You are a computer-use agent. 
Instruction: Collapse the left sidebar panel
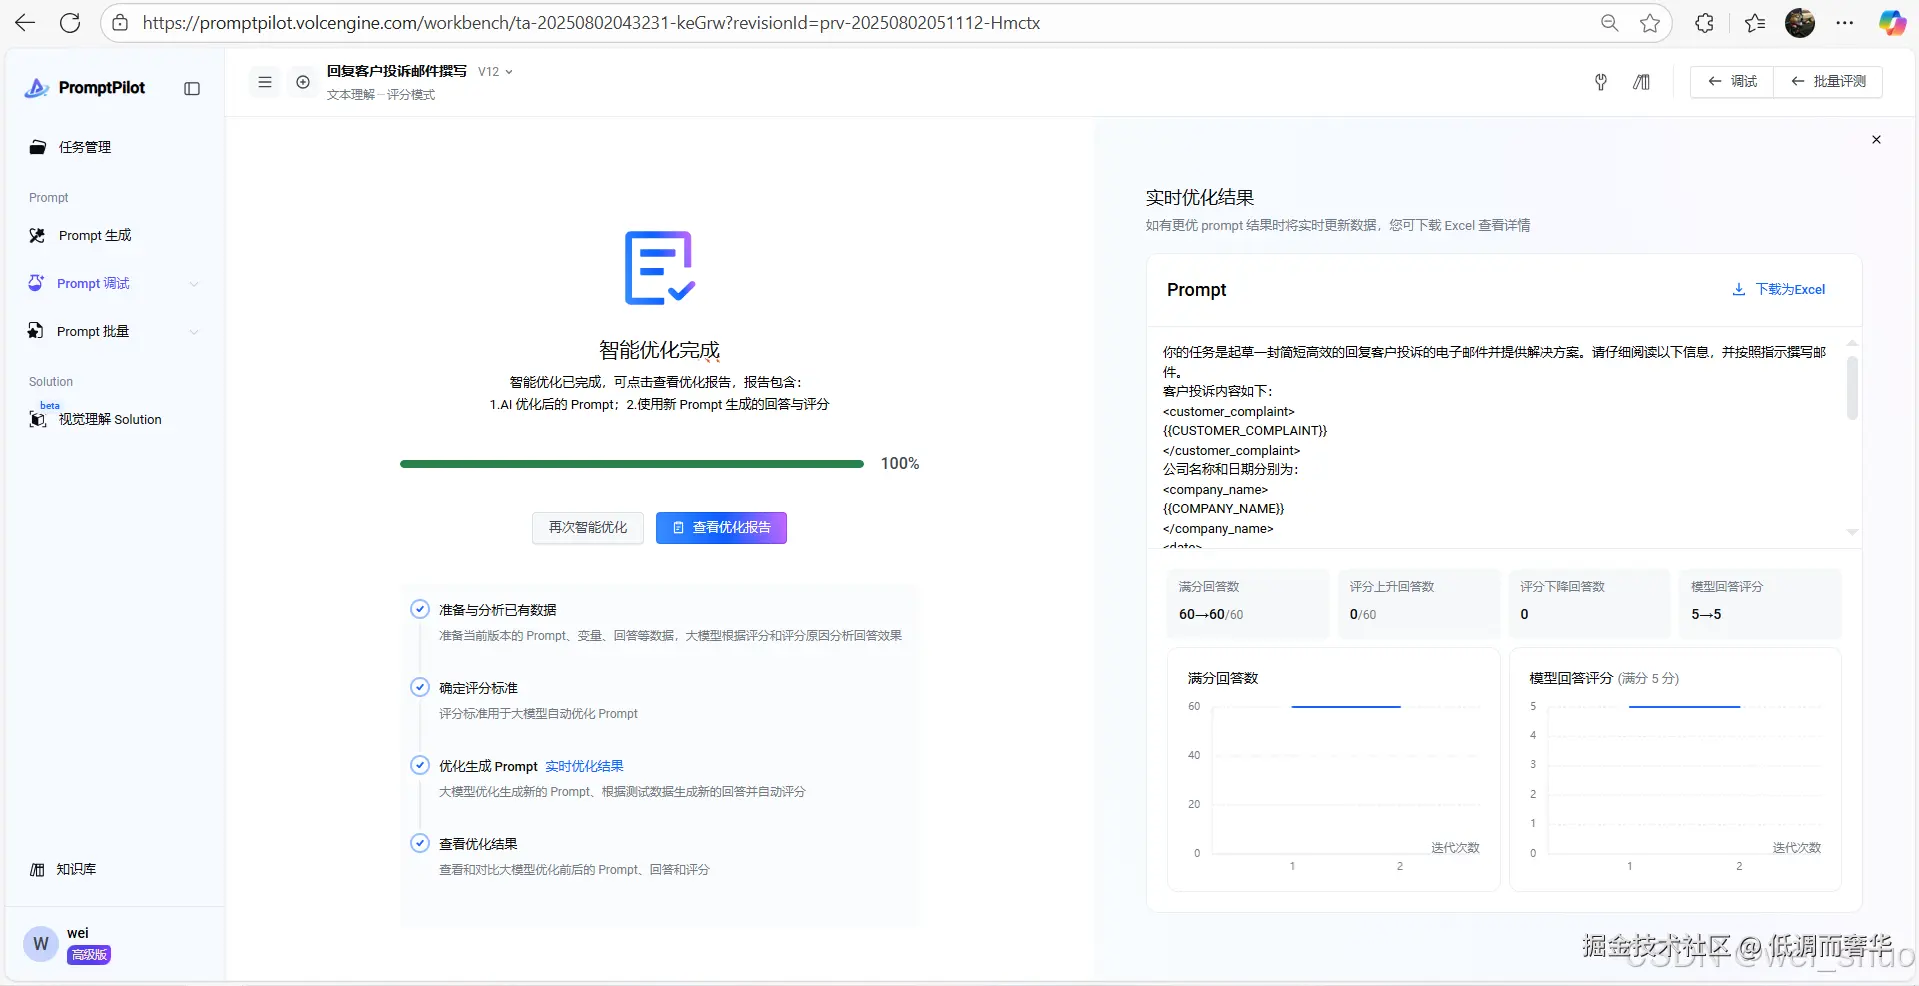tap(191, 88)
